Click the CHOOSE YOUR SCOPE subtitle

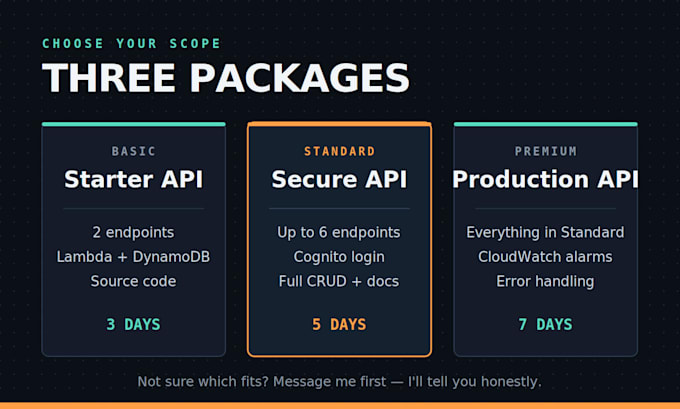point(131,43)
